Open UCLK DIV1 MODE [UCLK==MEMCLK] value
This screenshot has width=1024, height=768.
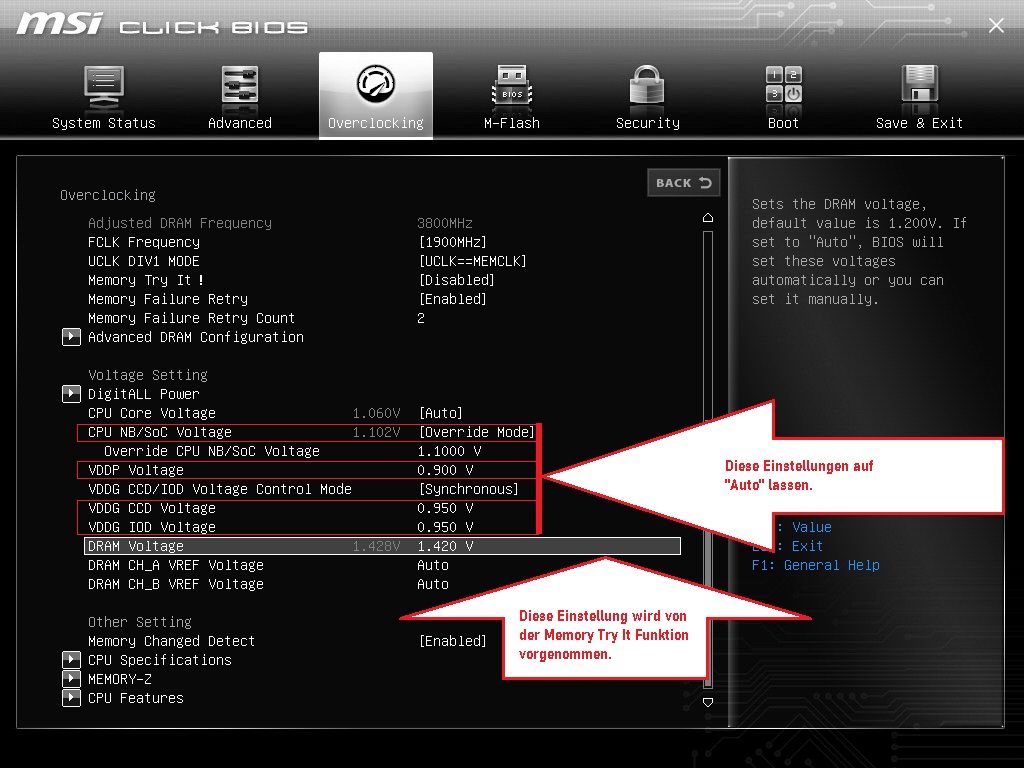[x=473, y=261]
